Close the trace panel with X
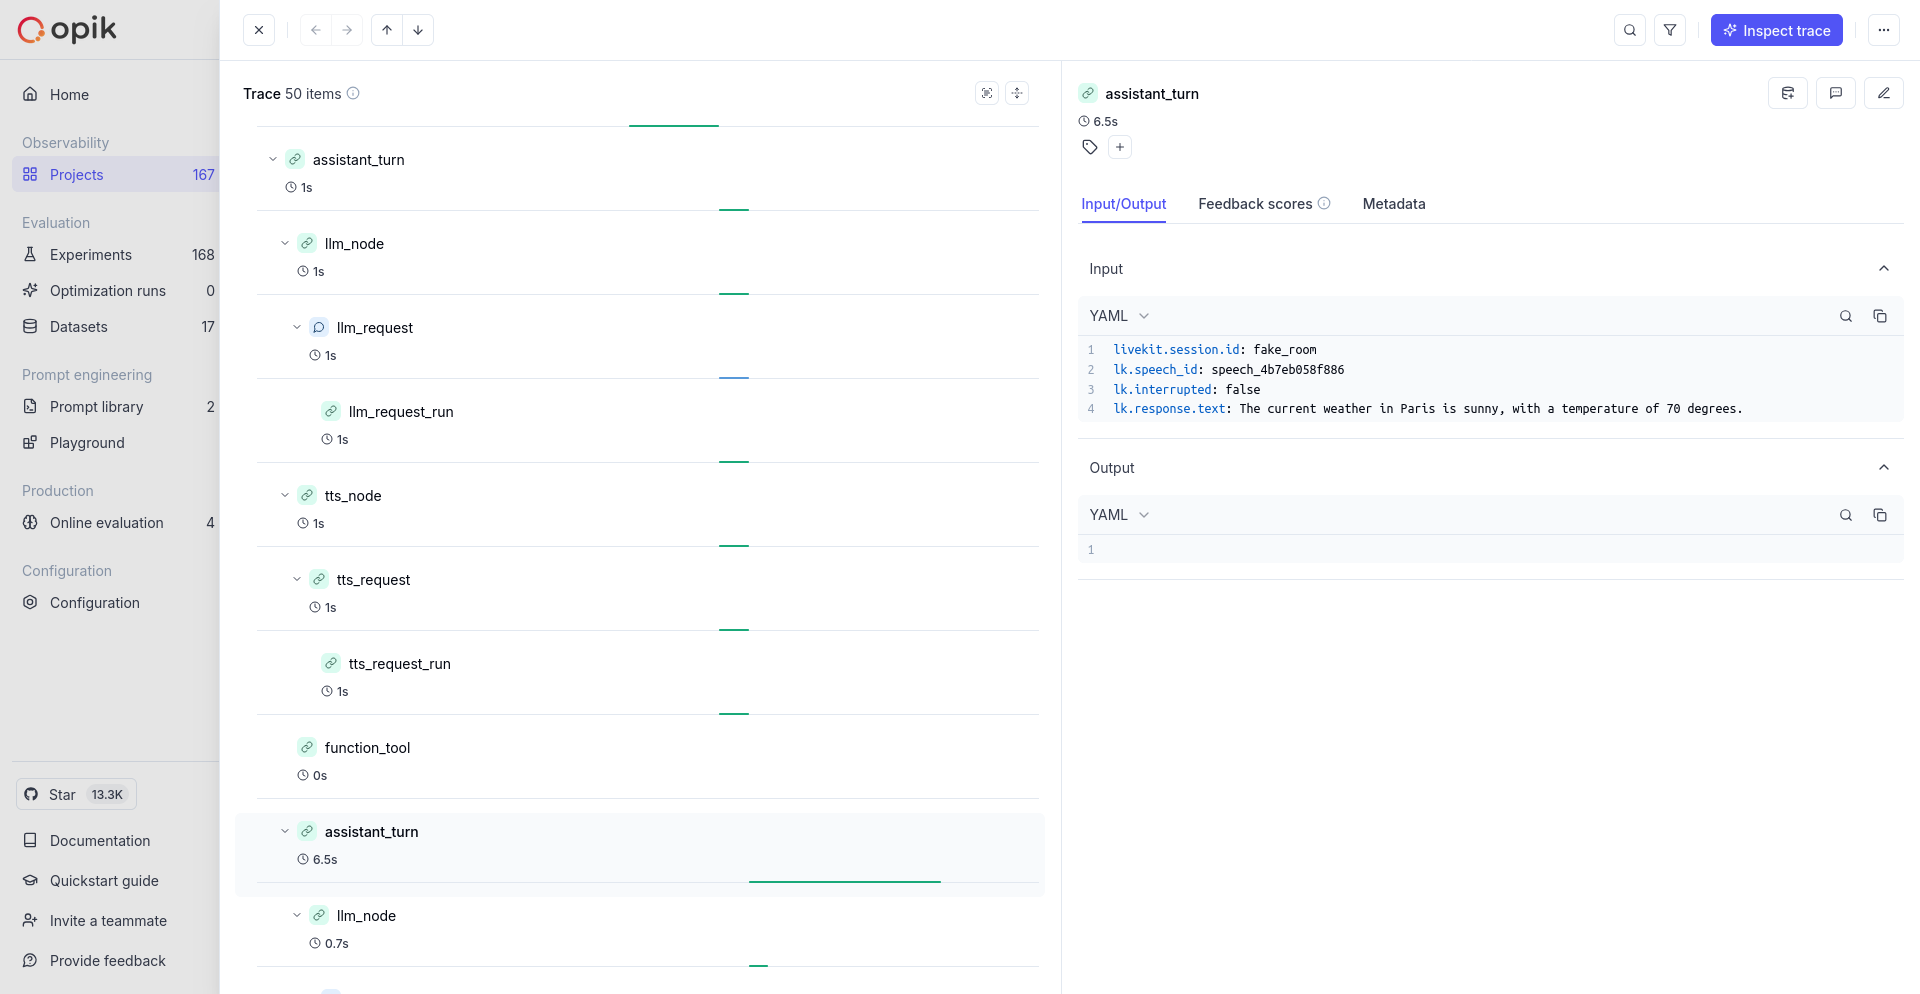 pyautogui.click(x=259, y=30)
